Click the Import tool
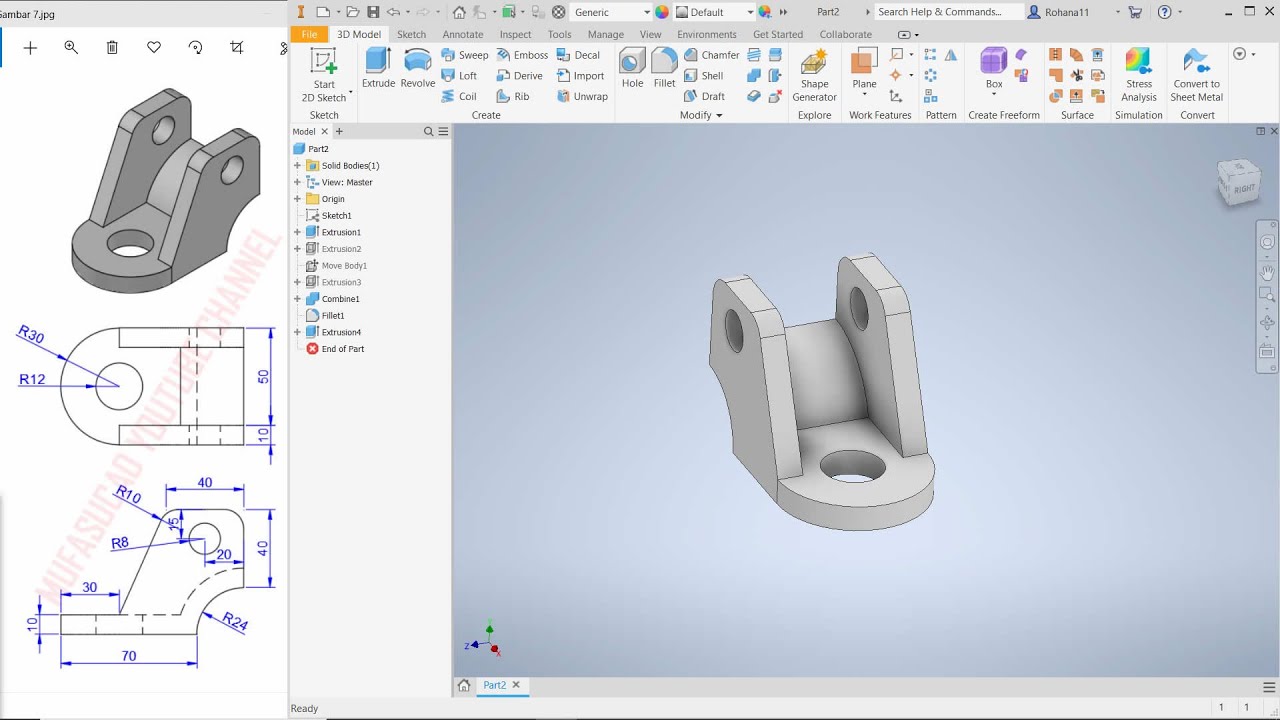The height and width of the screenshot is (720, 1280). [580, 76]
